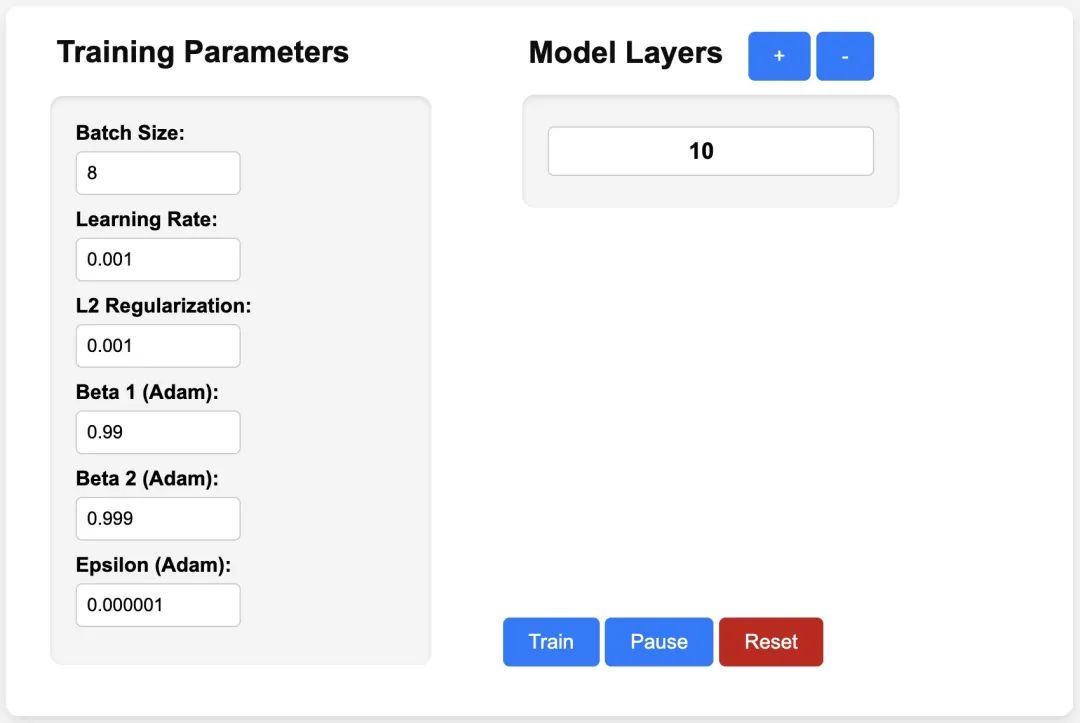This screenshot has width=1080, height=723.
Task: Click the Model Layers heading
Action: click(x=625, y=53)
